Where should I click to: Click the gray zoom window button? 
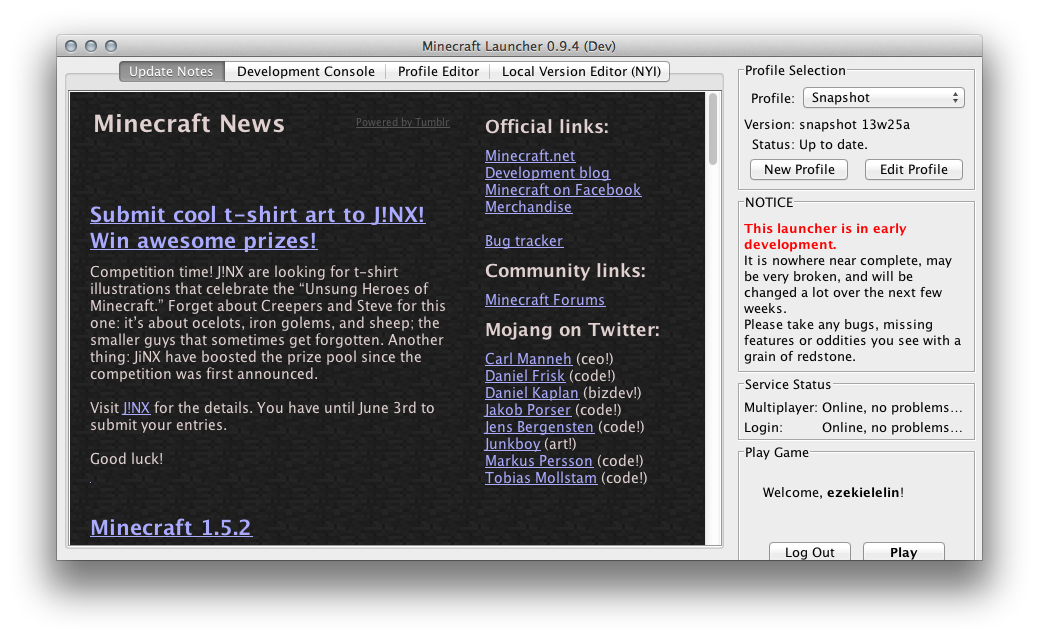(x=111, y=46)
